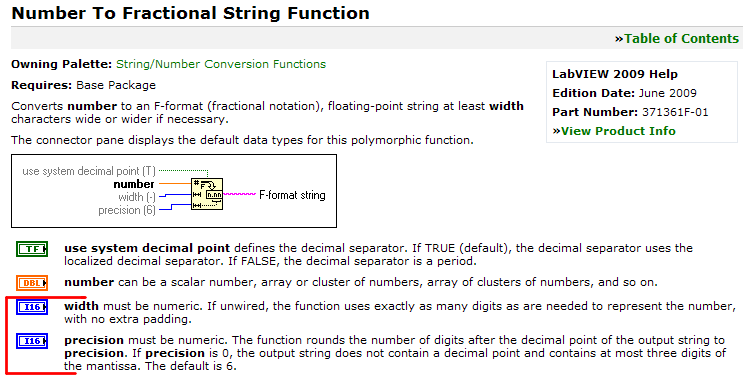This screenshot has width=755, height=378.
Task: Click the pink F-format string output wire
Action: 239,194
